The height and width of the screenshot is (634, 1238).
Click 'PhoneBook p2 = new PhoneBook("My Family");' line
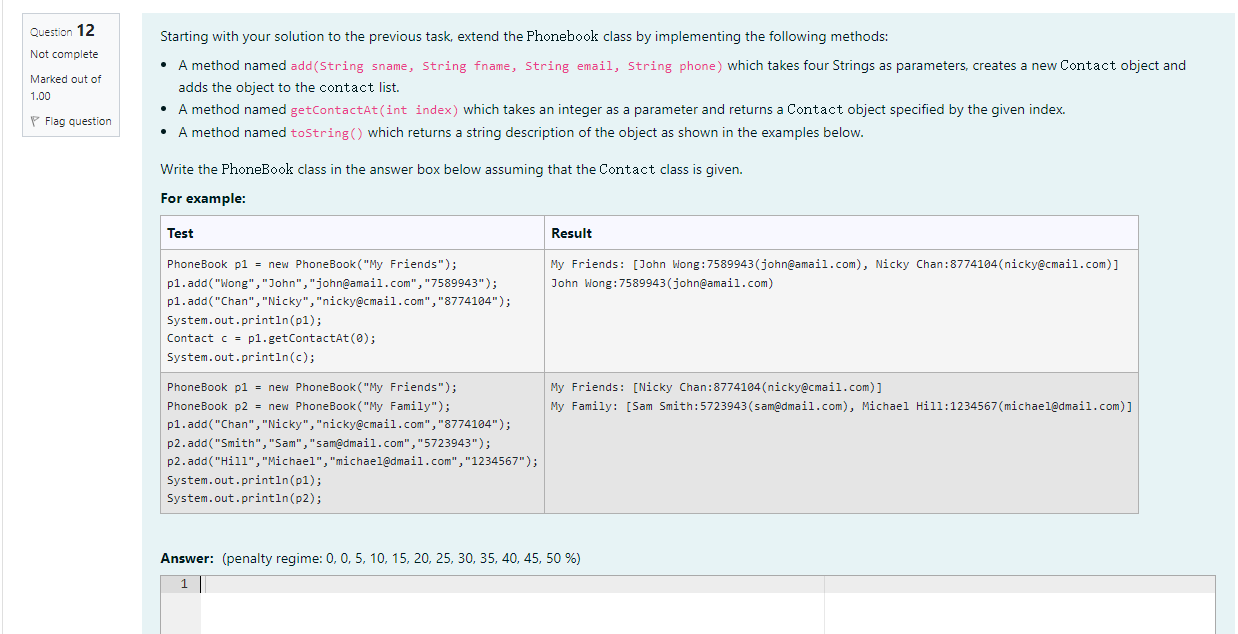308,406
